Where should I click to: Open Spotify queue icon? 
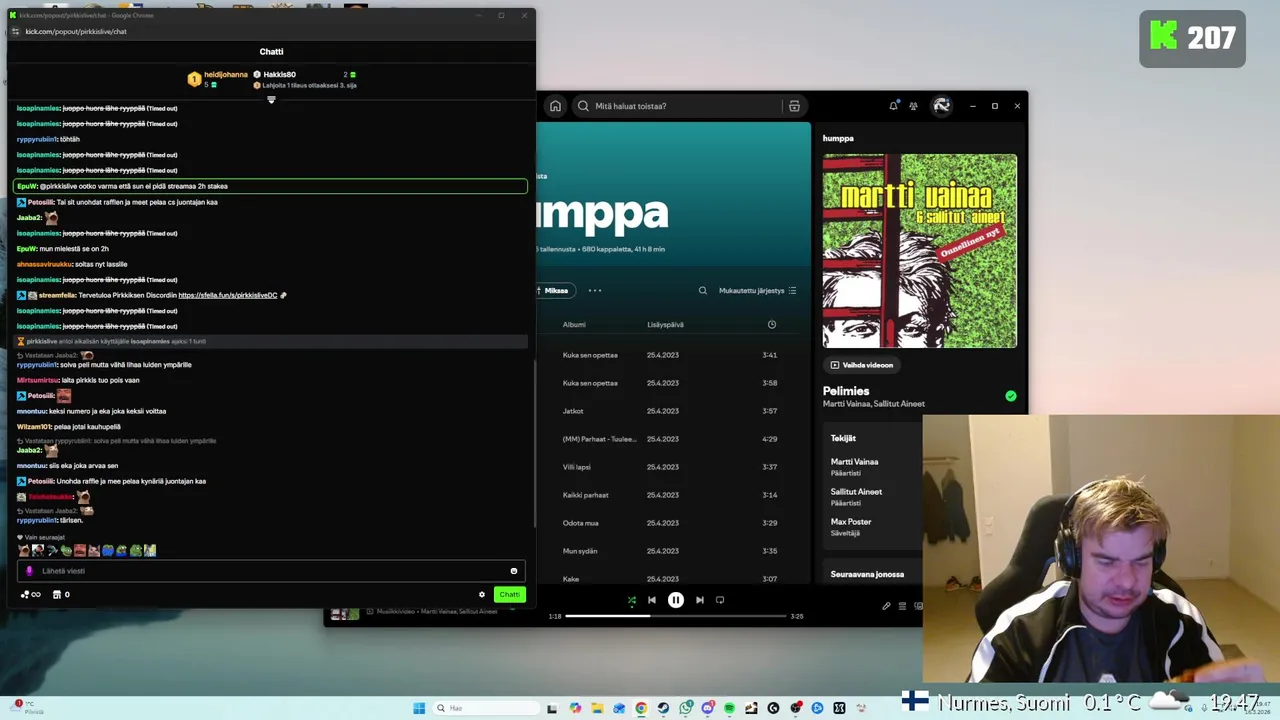(902, 606)
